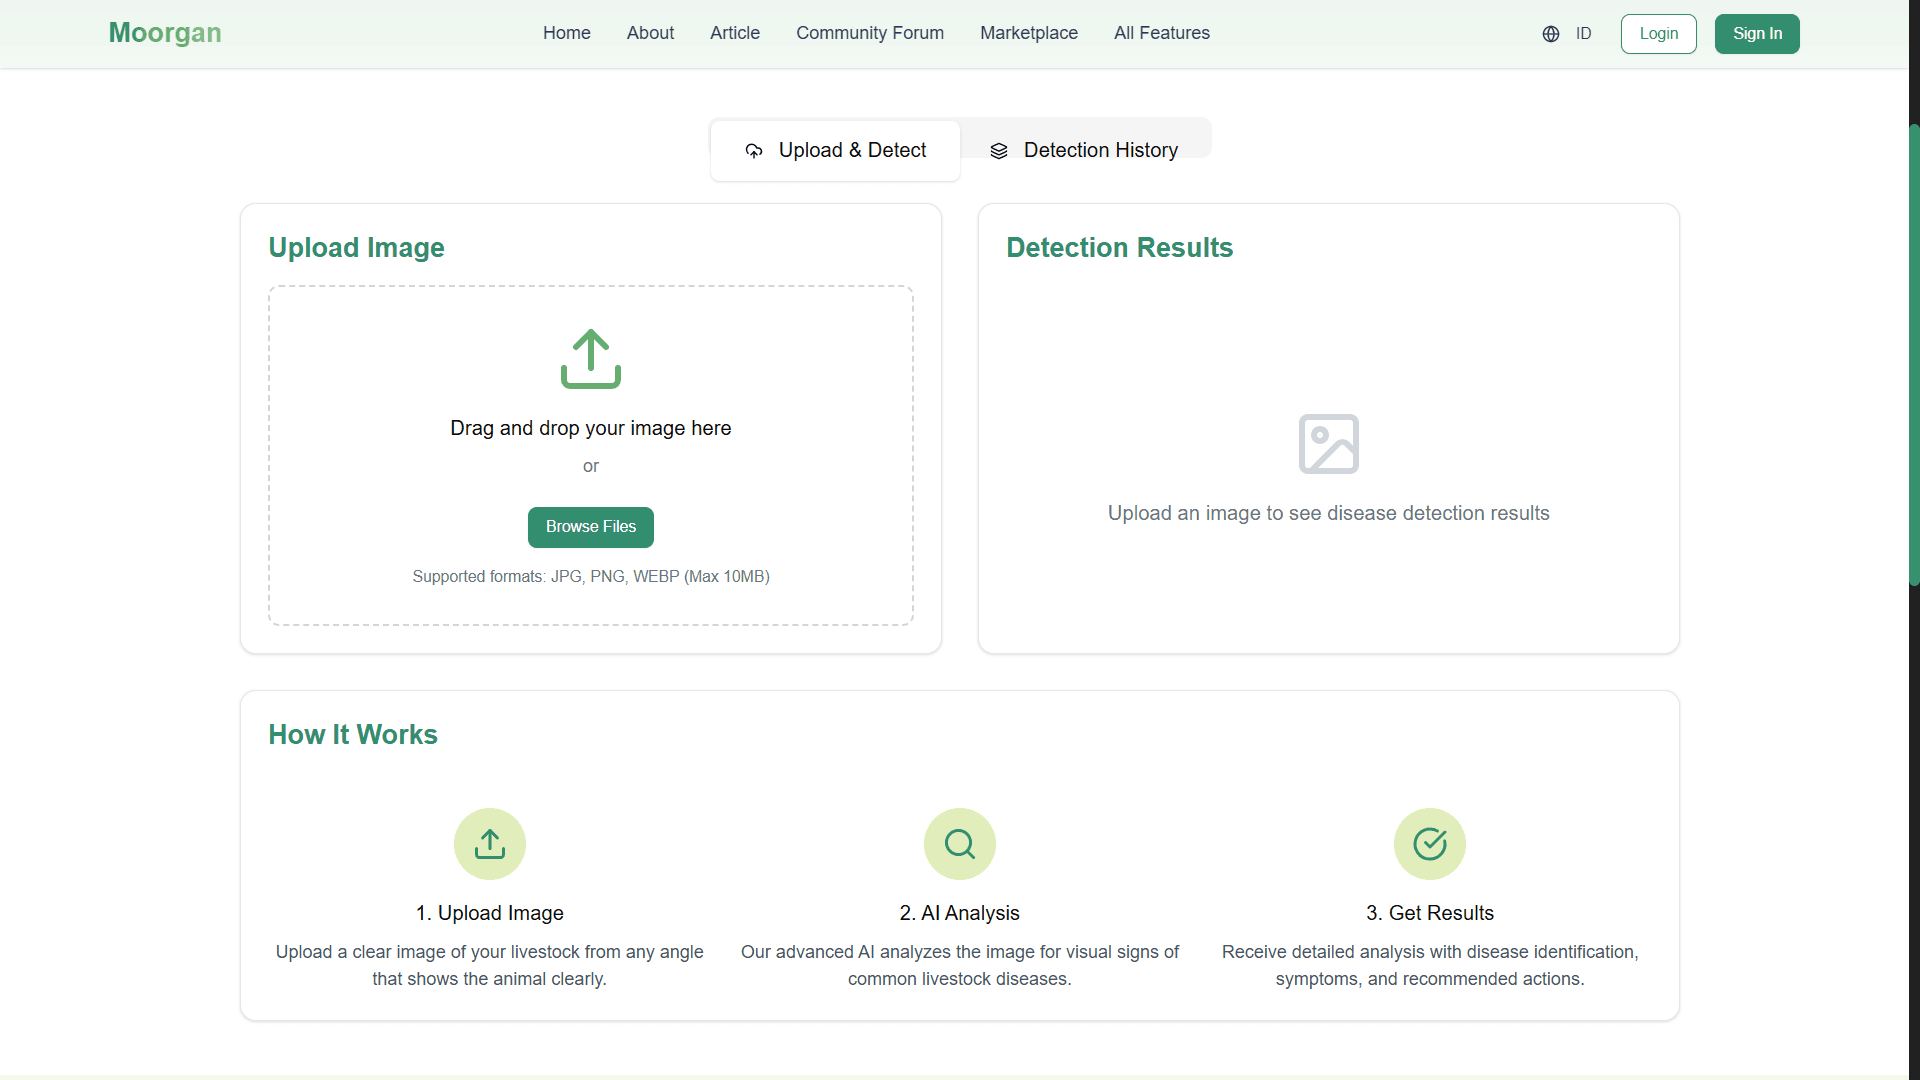This screenshot has width=1920, height=1080.
Task: Open the All Features menu
Action: coord(1161,33)
